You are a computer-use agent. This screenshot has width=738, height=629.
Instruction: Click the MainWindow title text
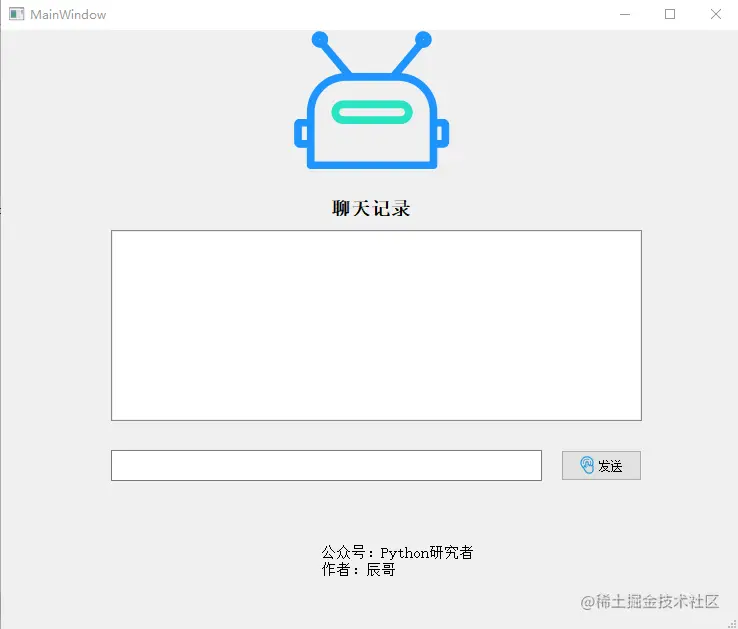click(68, 15)
